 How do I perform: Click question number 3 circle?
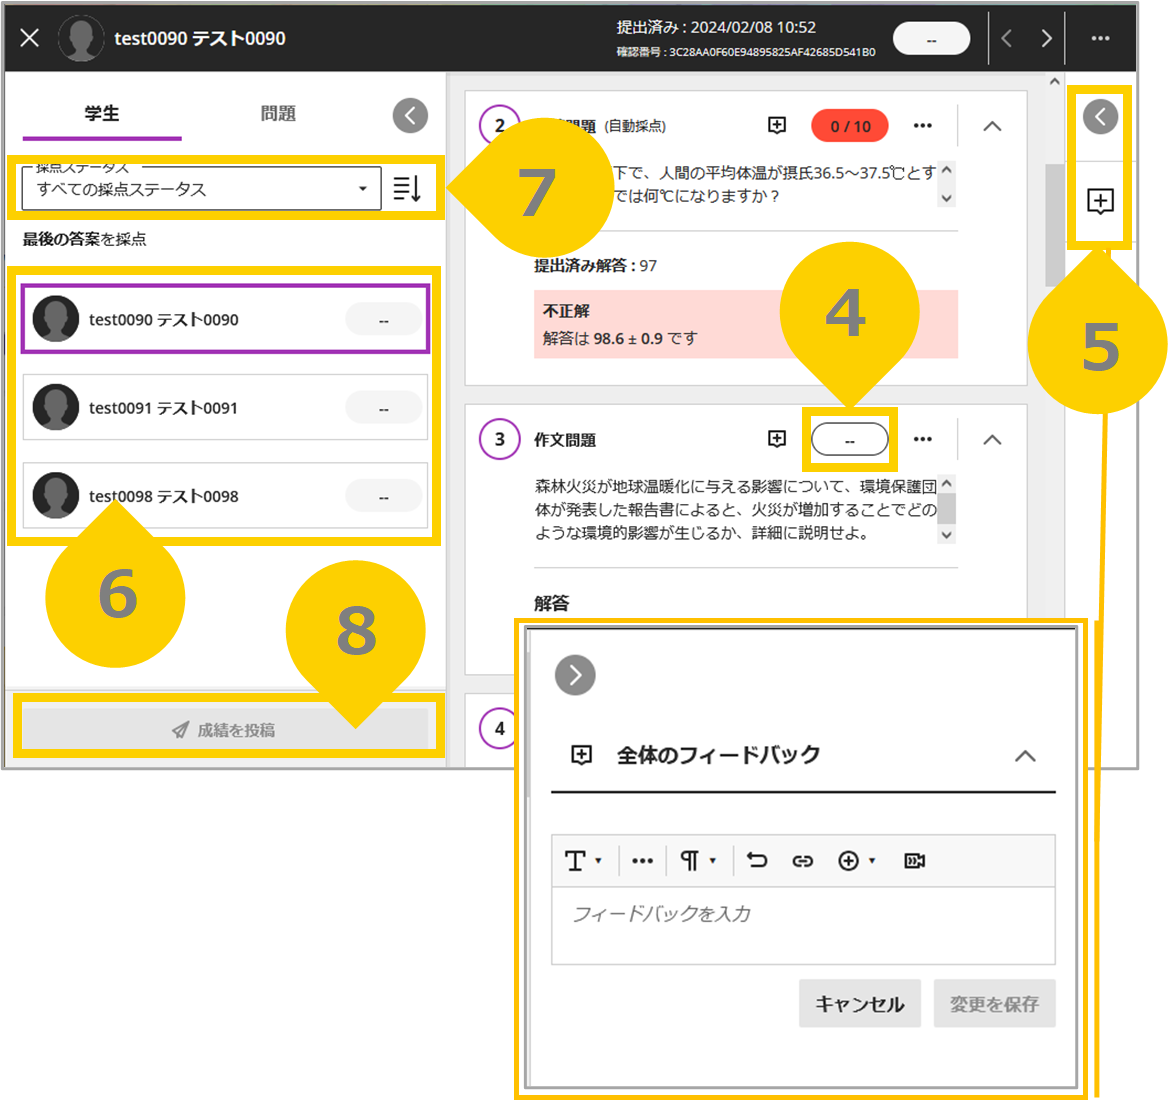500,439
